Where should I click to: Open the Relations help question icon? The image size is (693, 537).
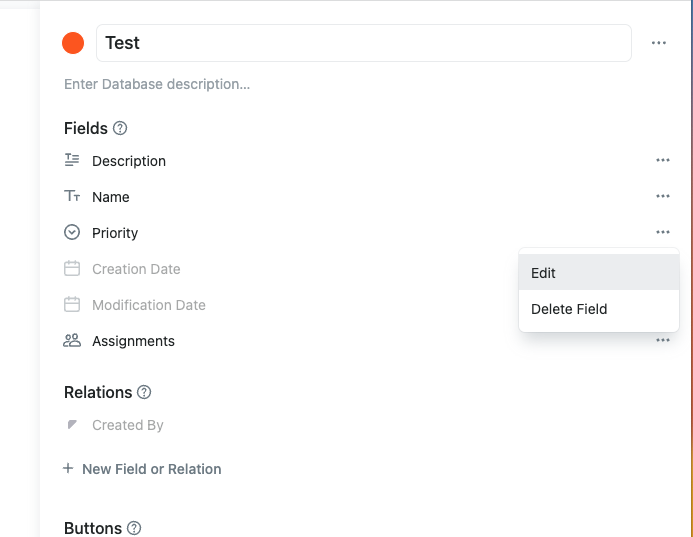coord(145,392)
